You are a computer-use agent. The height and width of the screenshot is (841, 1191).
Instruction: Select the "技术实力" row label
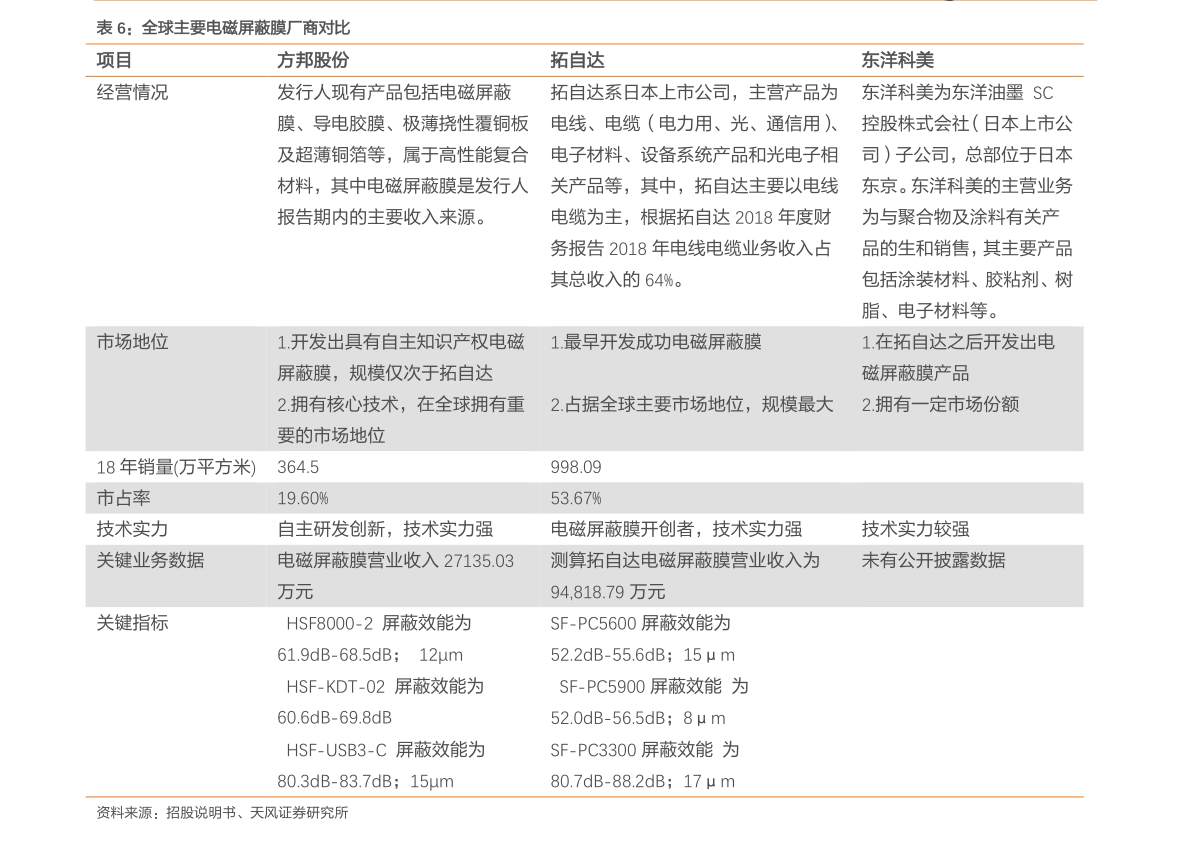coord(132,529)
